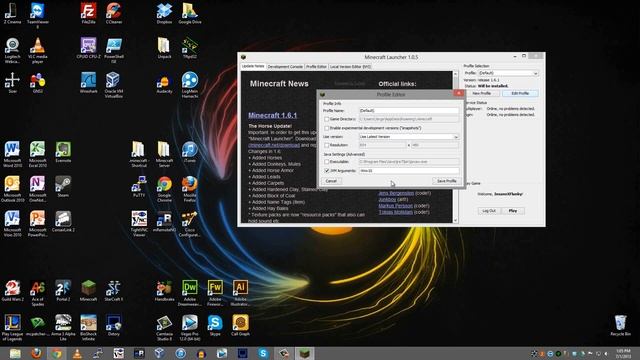Open the Portal 2 desktop shortcut
This screenshot has height=360, width=640.
(x=63, y=291)
